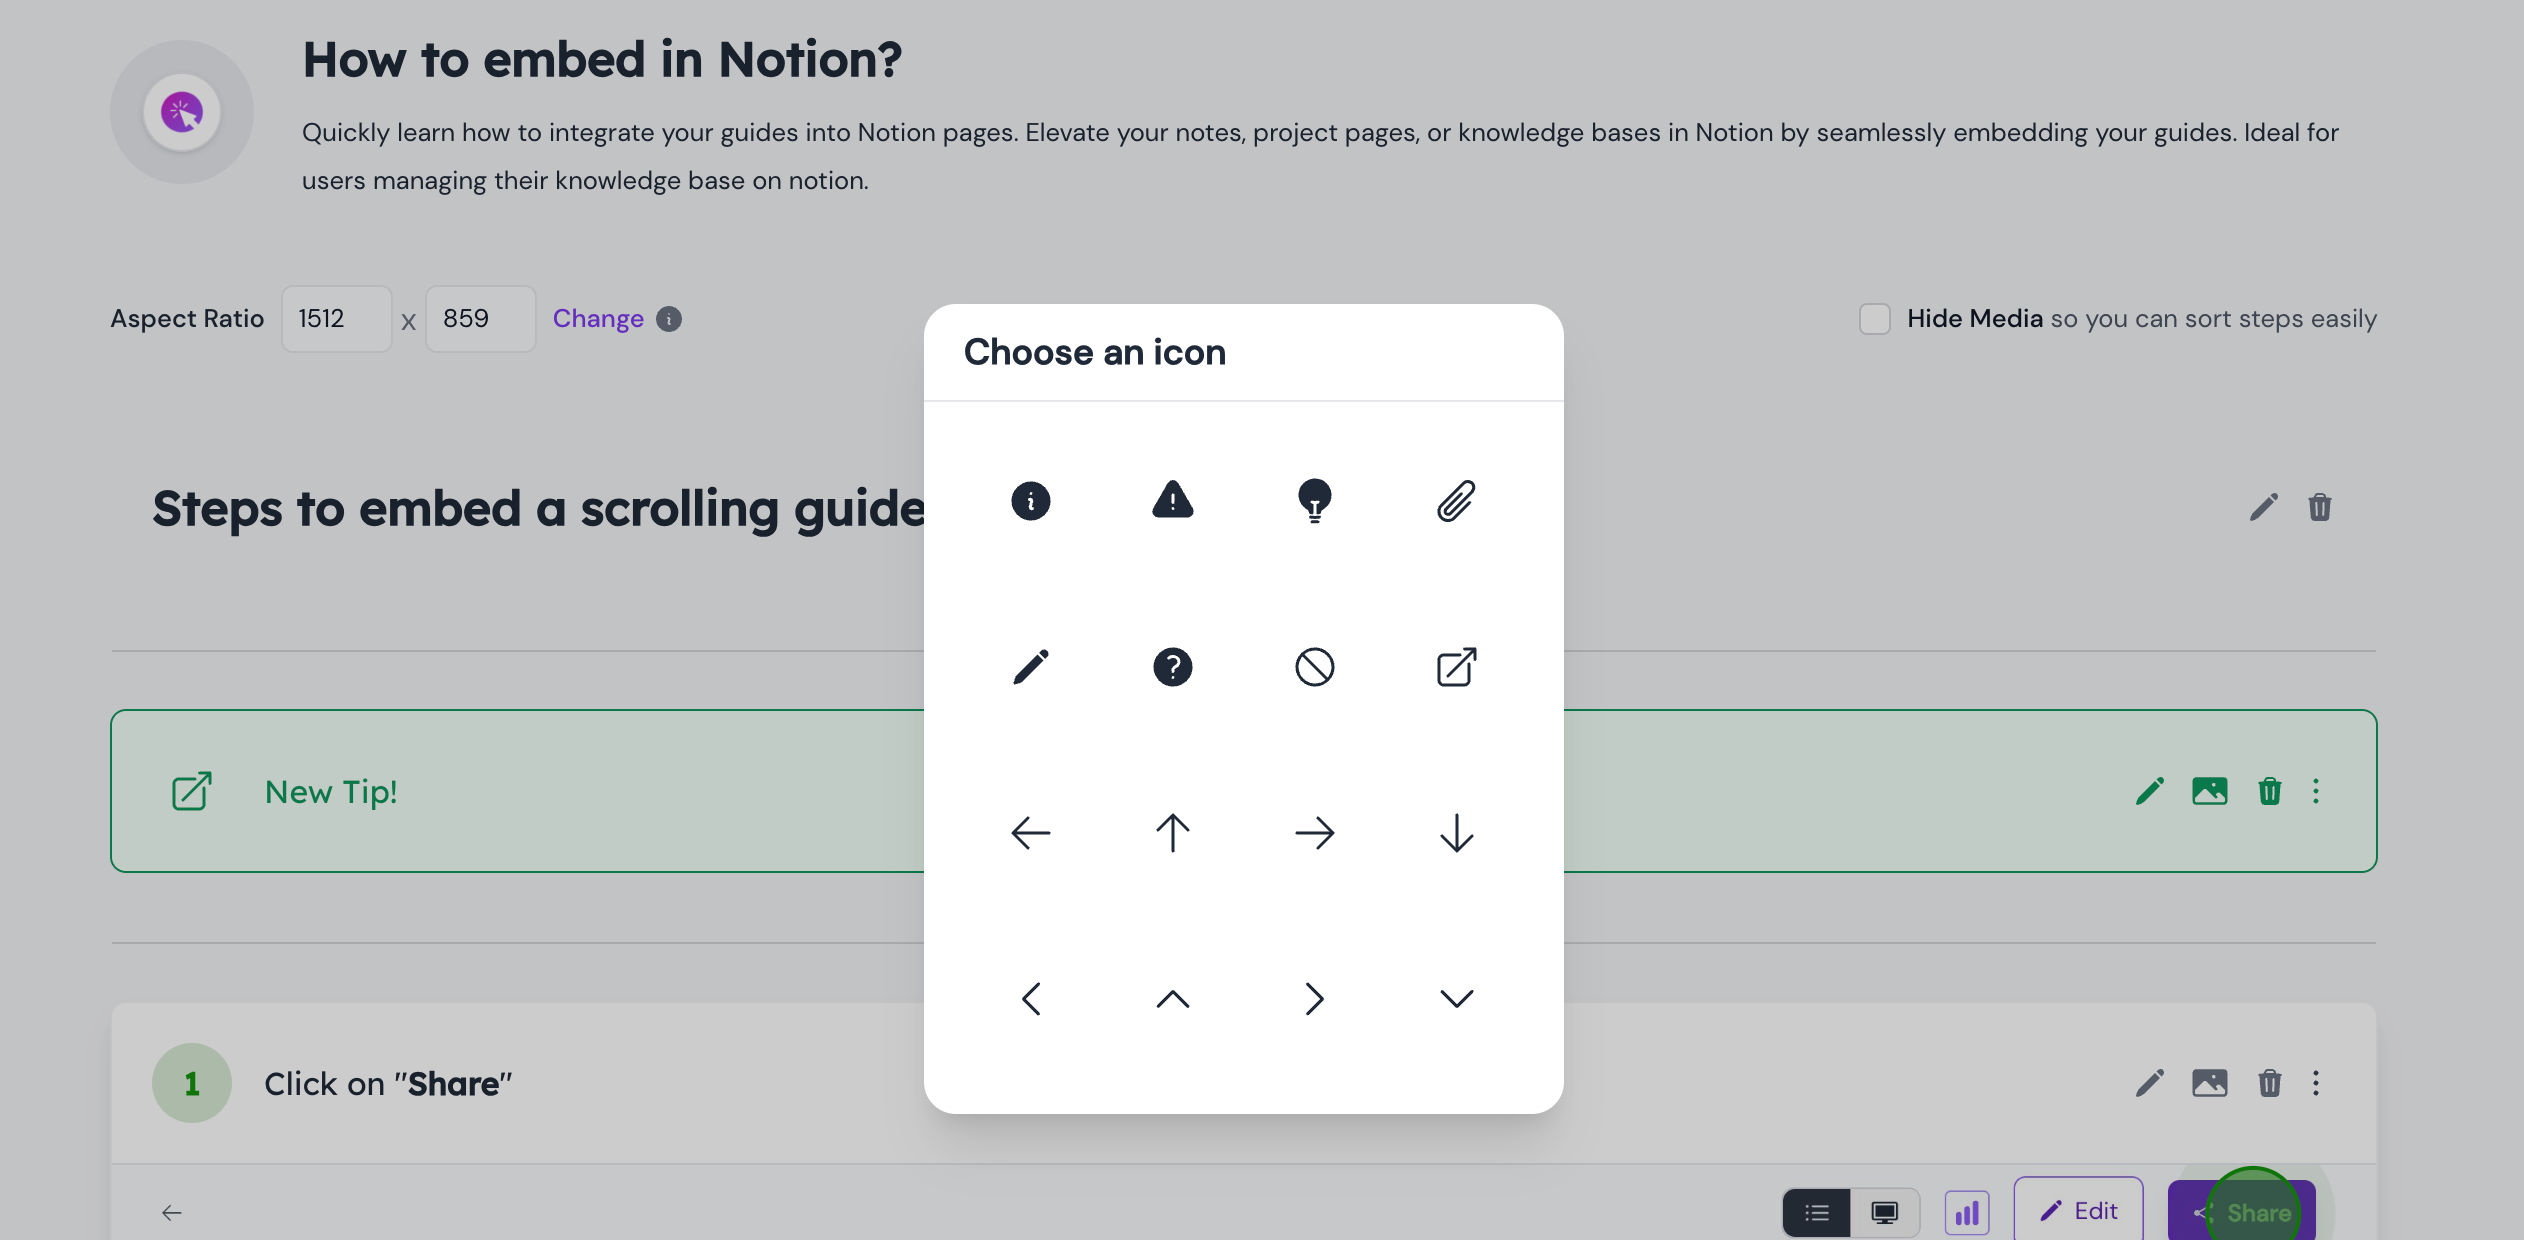The image size is (2524, 1240).
Task: Open the analytics bar chart
Action: [1967, 1213]
